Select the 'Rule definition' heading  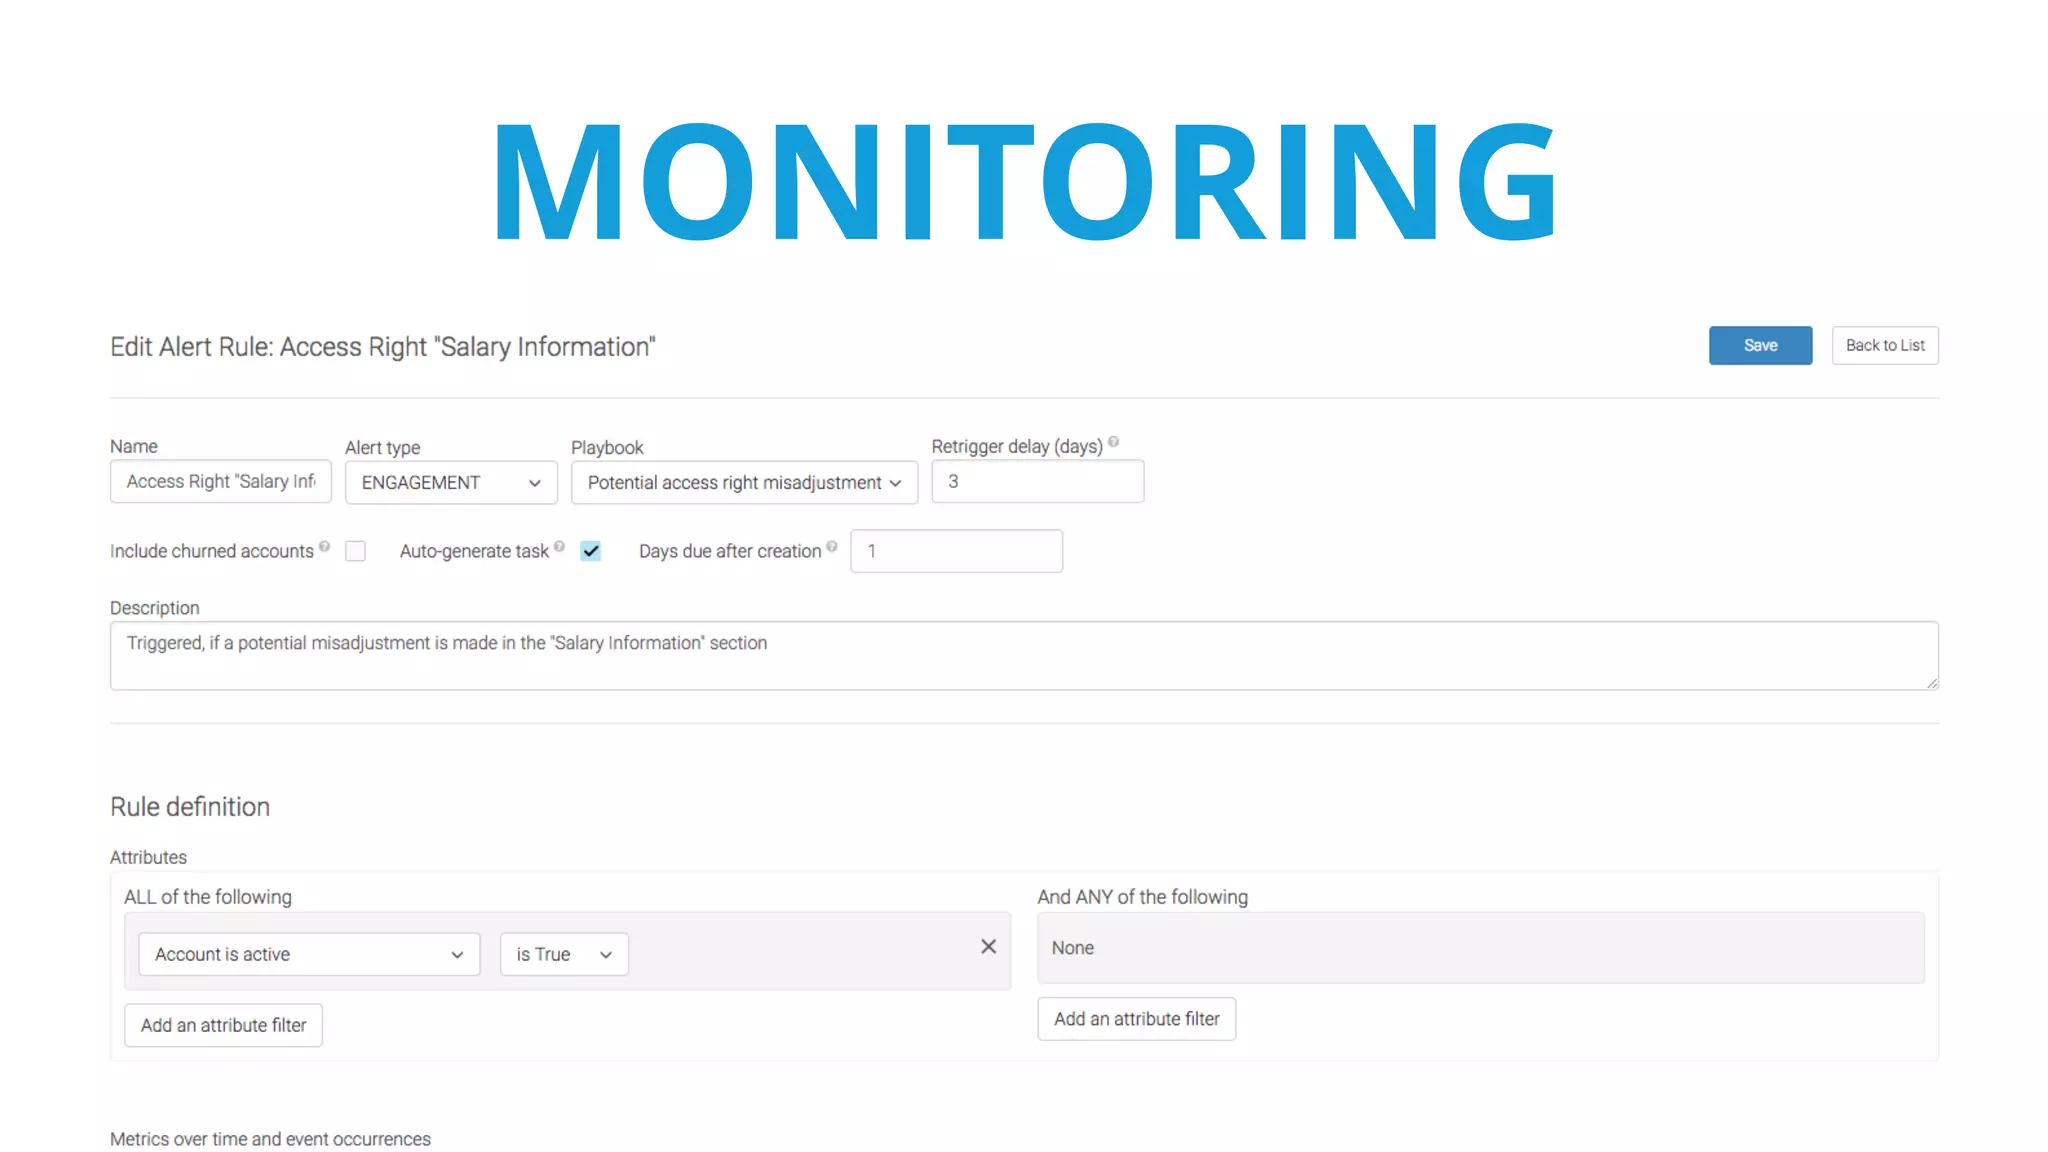pos(190,807)
